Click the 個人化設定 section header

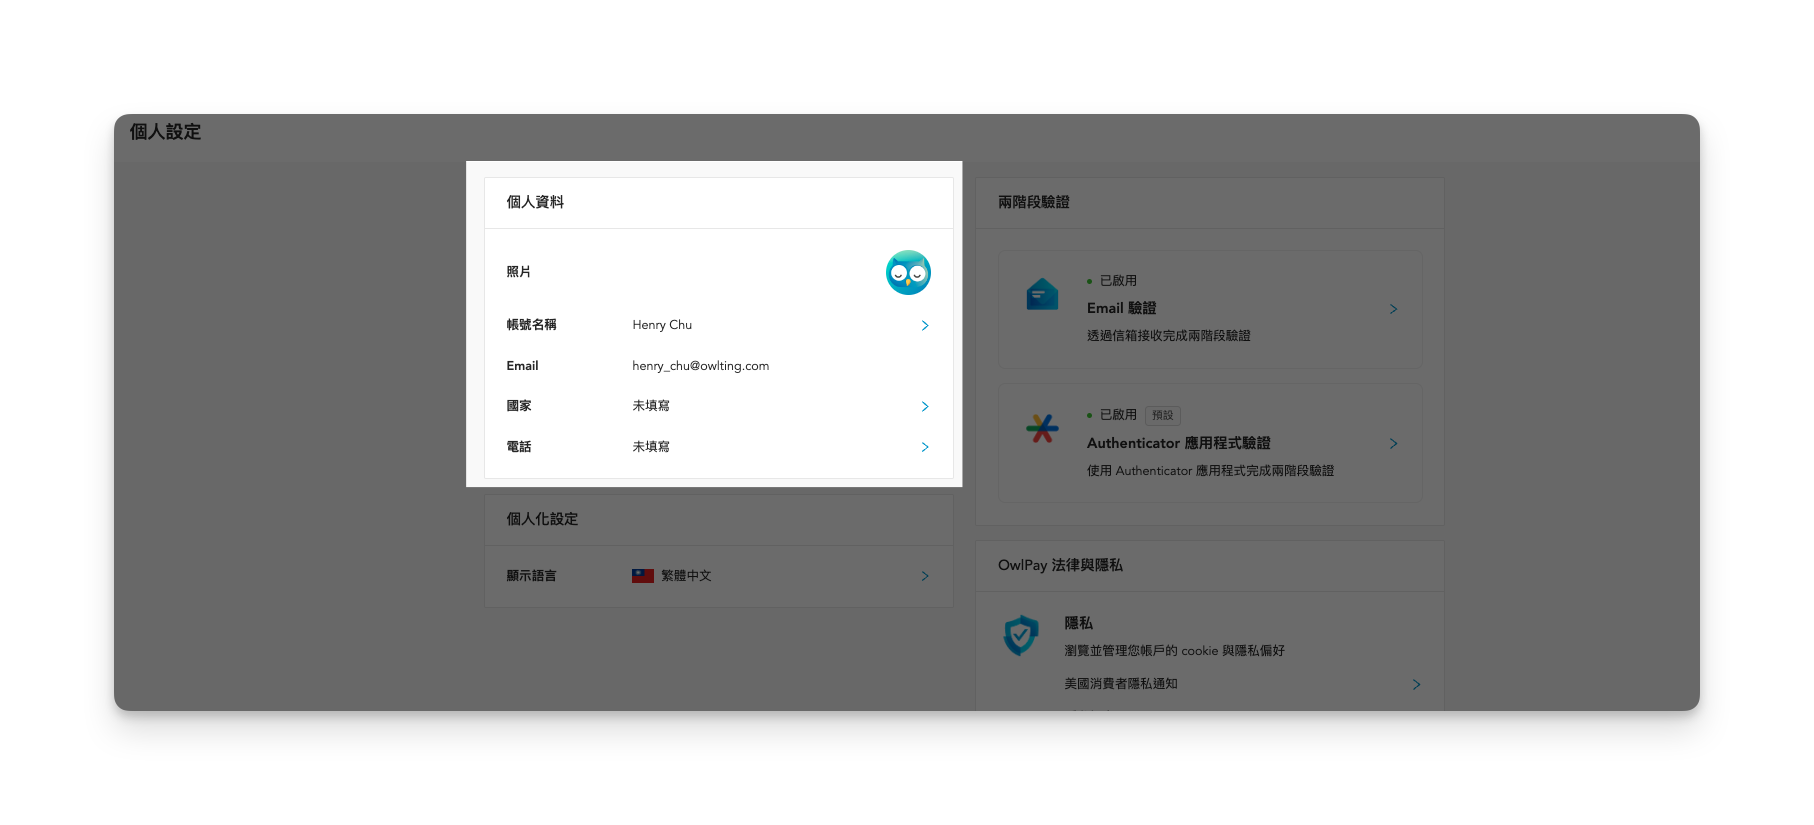(x=542, y=519)
